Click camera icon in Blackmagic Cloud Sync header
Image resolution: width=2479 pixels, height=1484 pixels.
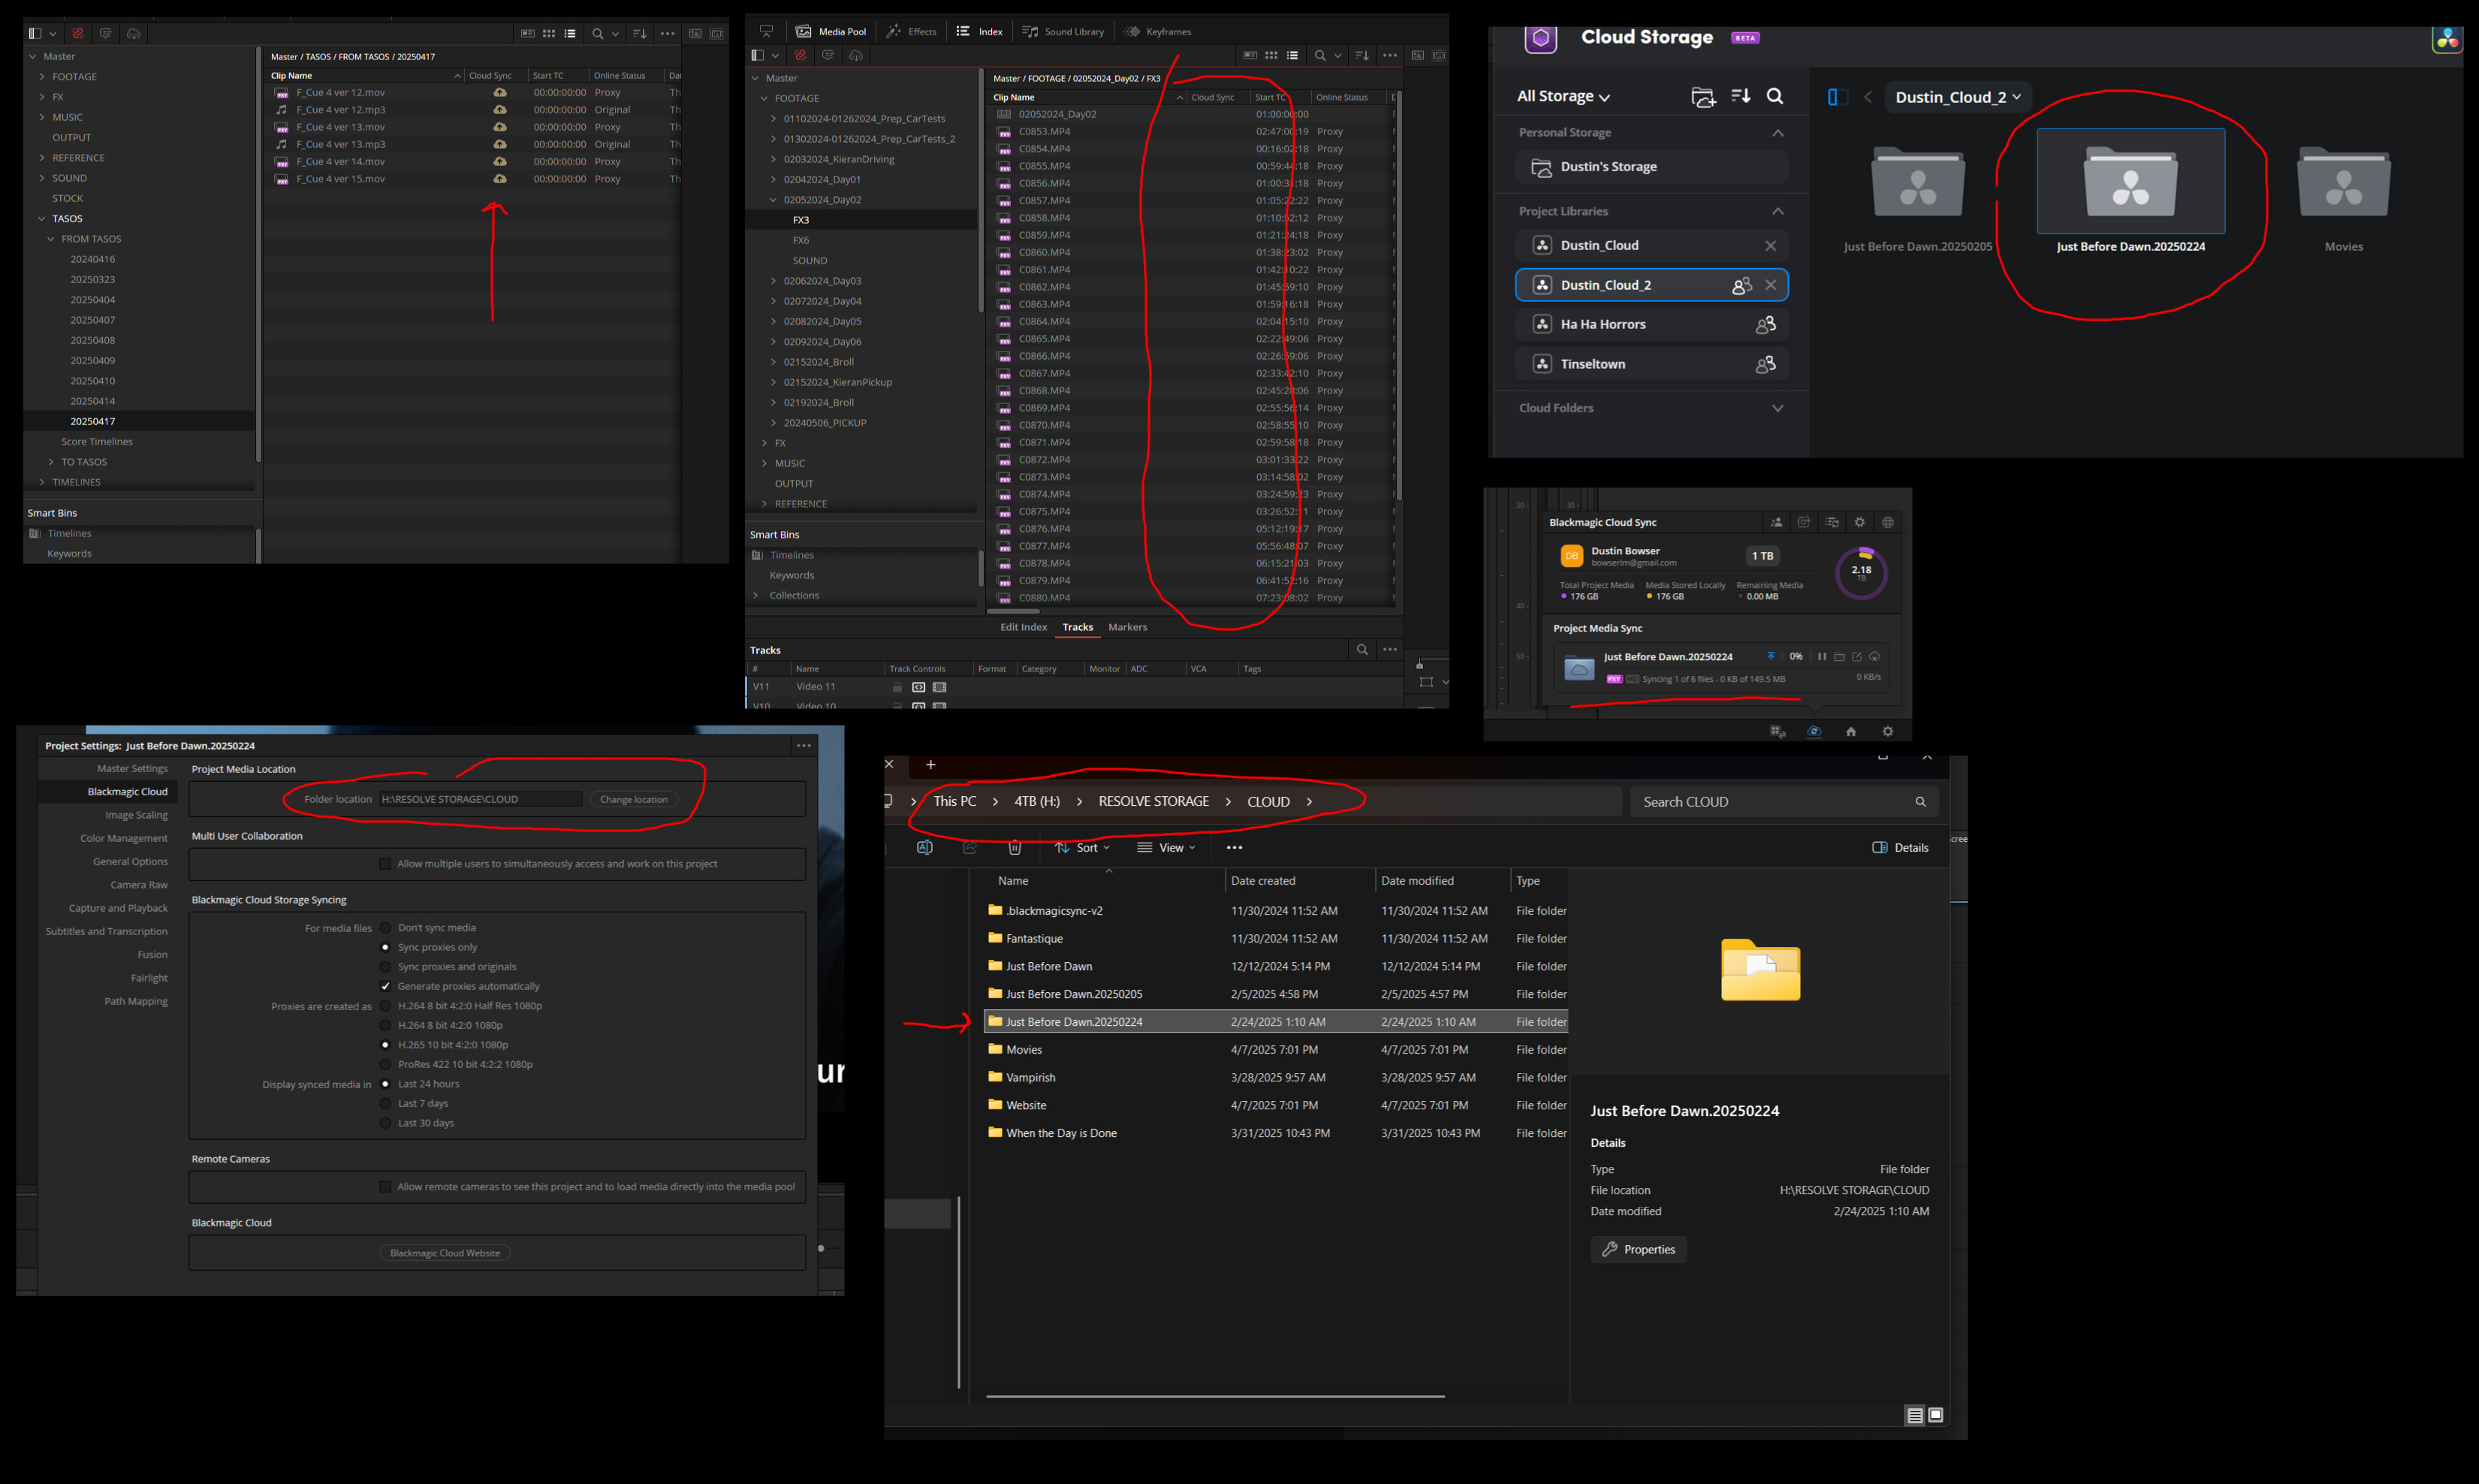click(x=1804, y=522)
